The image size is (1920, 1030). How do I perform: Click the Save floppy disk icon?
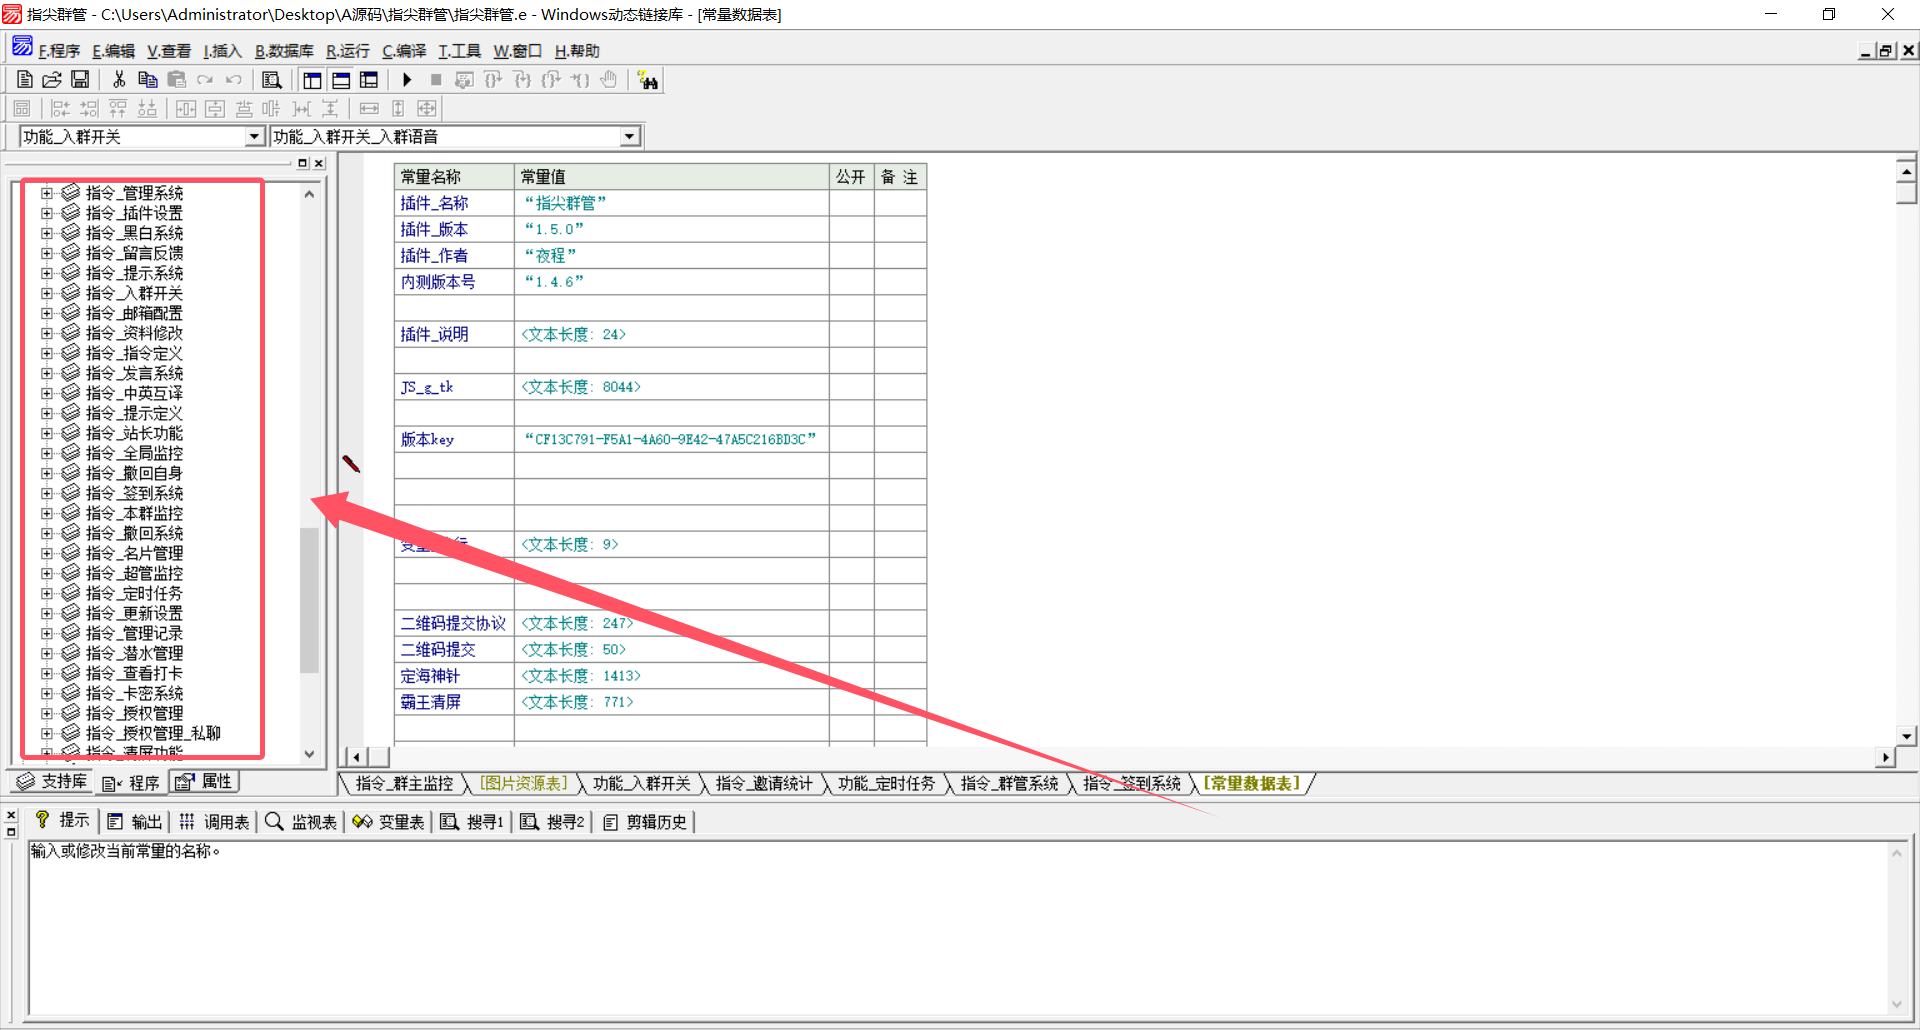coord(80,80)
